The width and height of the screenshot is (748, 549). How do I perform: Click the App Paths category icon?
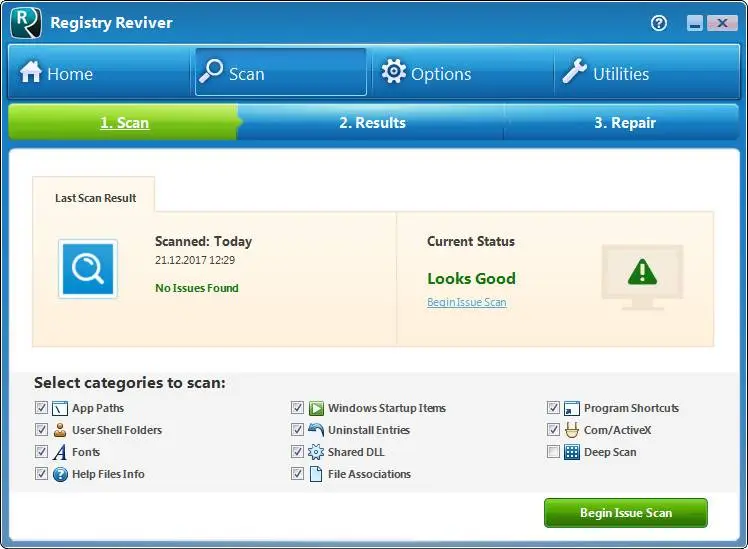click(x=60, y=408)
